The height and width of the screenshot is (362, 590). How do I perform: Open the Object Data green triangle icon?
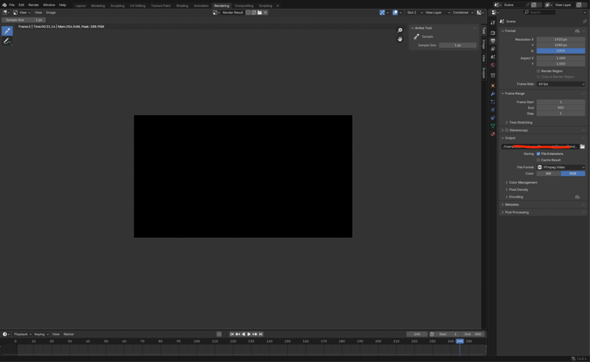(493, 126)
